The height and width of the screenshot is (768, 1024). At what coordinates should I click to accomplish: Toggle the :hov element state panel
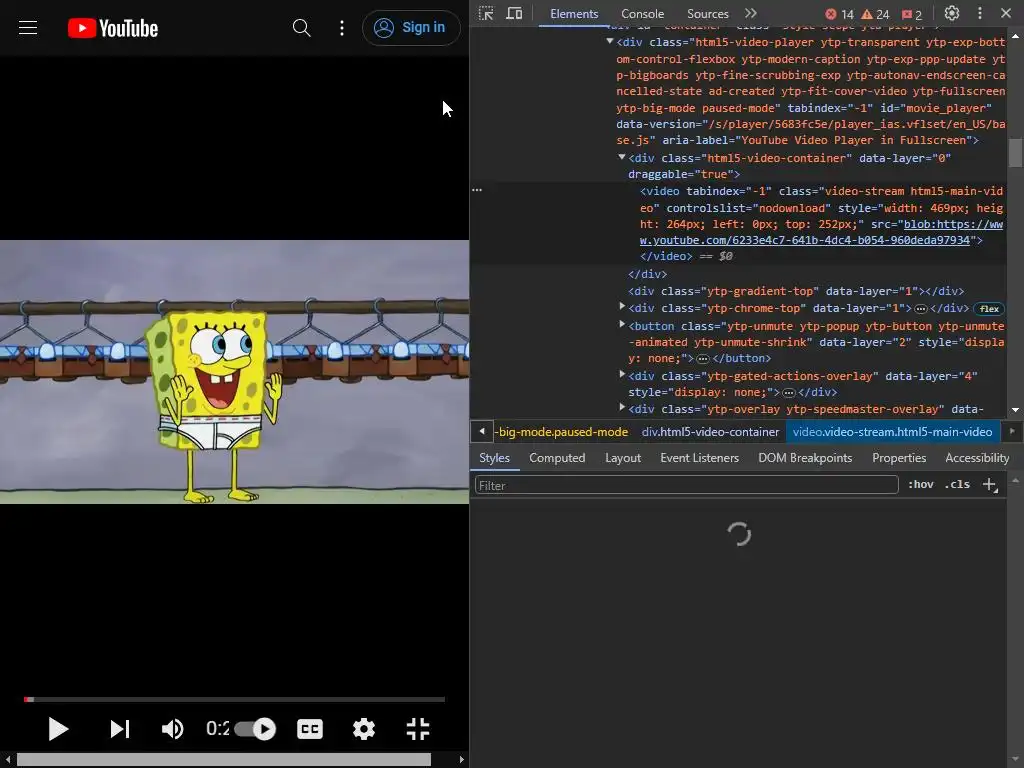pos(921,485)
